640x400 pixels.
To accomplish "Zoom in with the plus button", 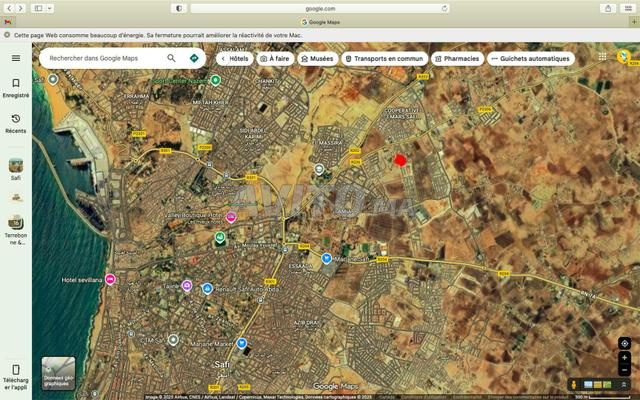I will tap(625, 357).
